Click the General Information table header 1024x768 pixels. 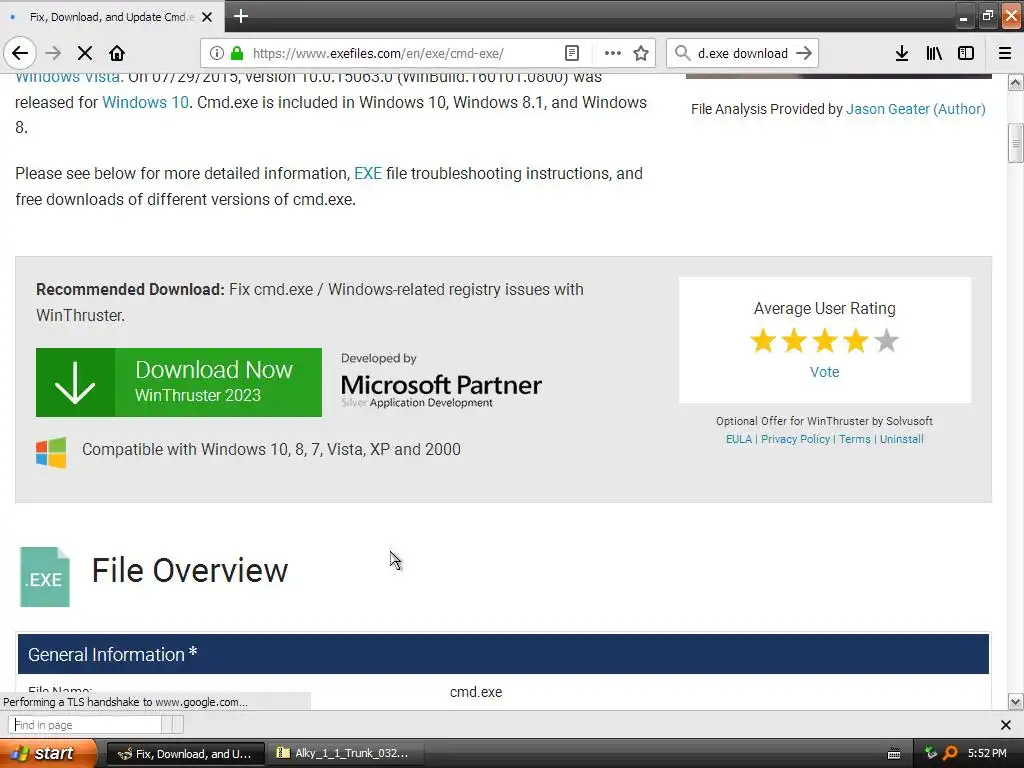pos(503,654)
